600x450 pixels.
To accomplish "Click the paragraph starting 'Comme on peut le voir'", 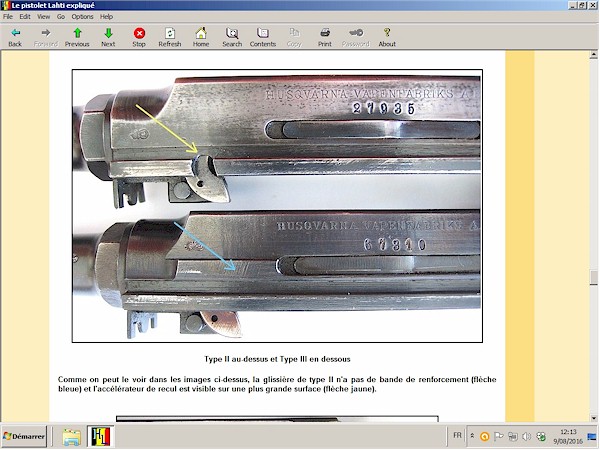I will click(277, 384).
